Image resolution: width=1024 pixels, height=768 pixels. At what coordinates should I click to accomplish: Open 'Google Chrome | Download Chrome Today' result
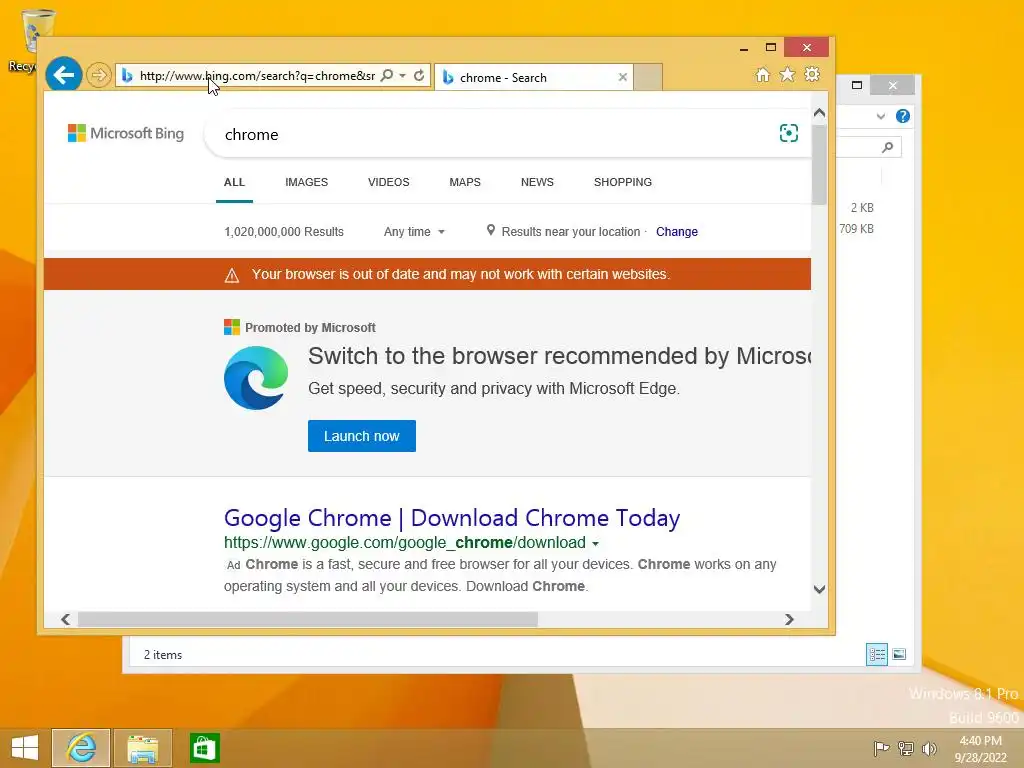[x=452, y=518]
